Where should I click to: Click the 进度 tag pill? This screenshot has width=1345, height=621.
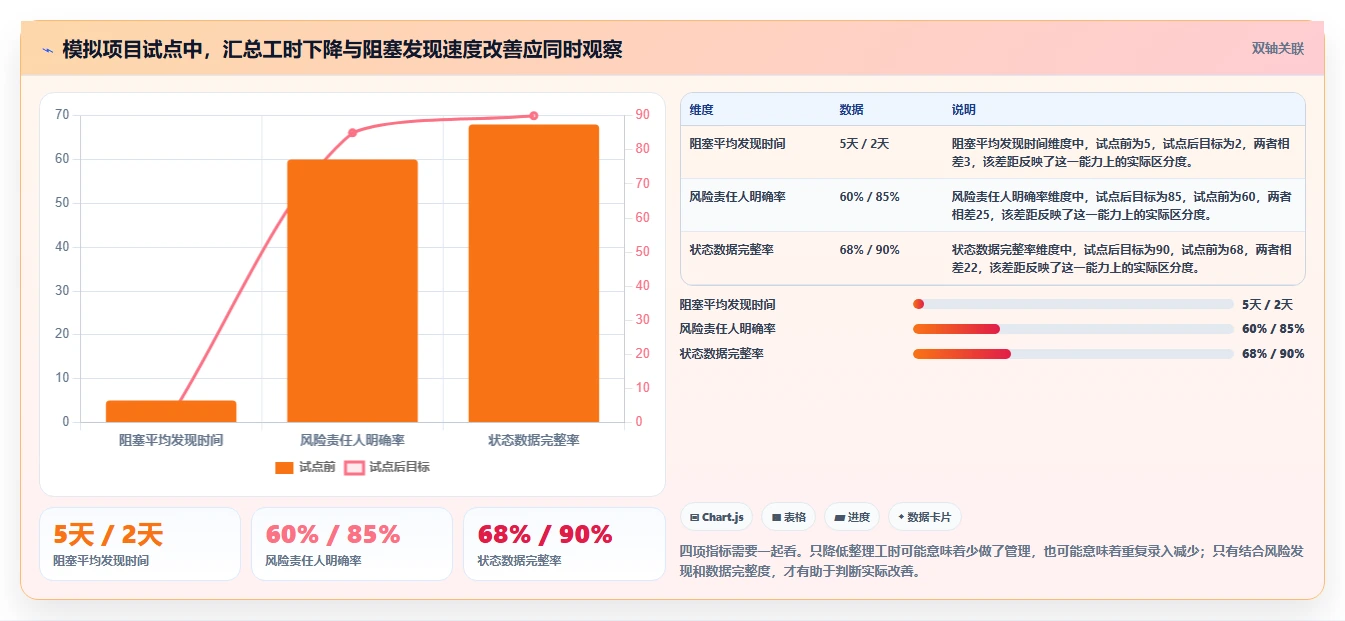coord(851,517)
